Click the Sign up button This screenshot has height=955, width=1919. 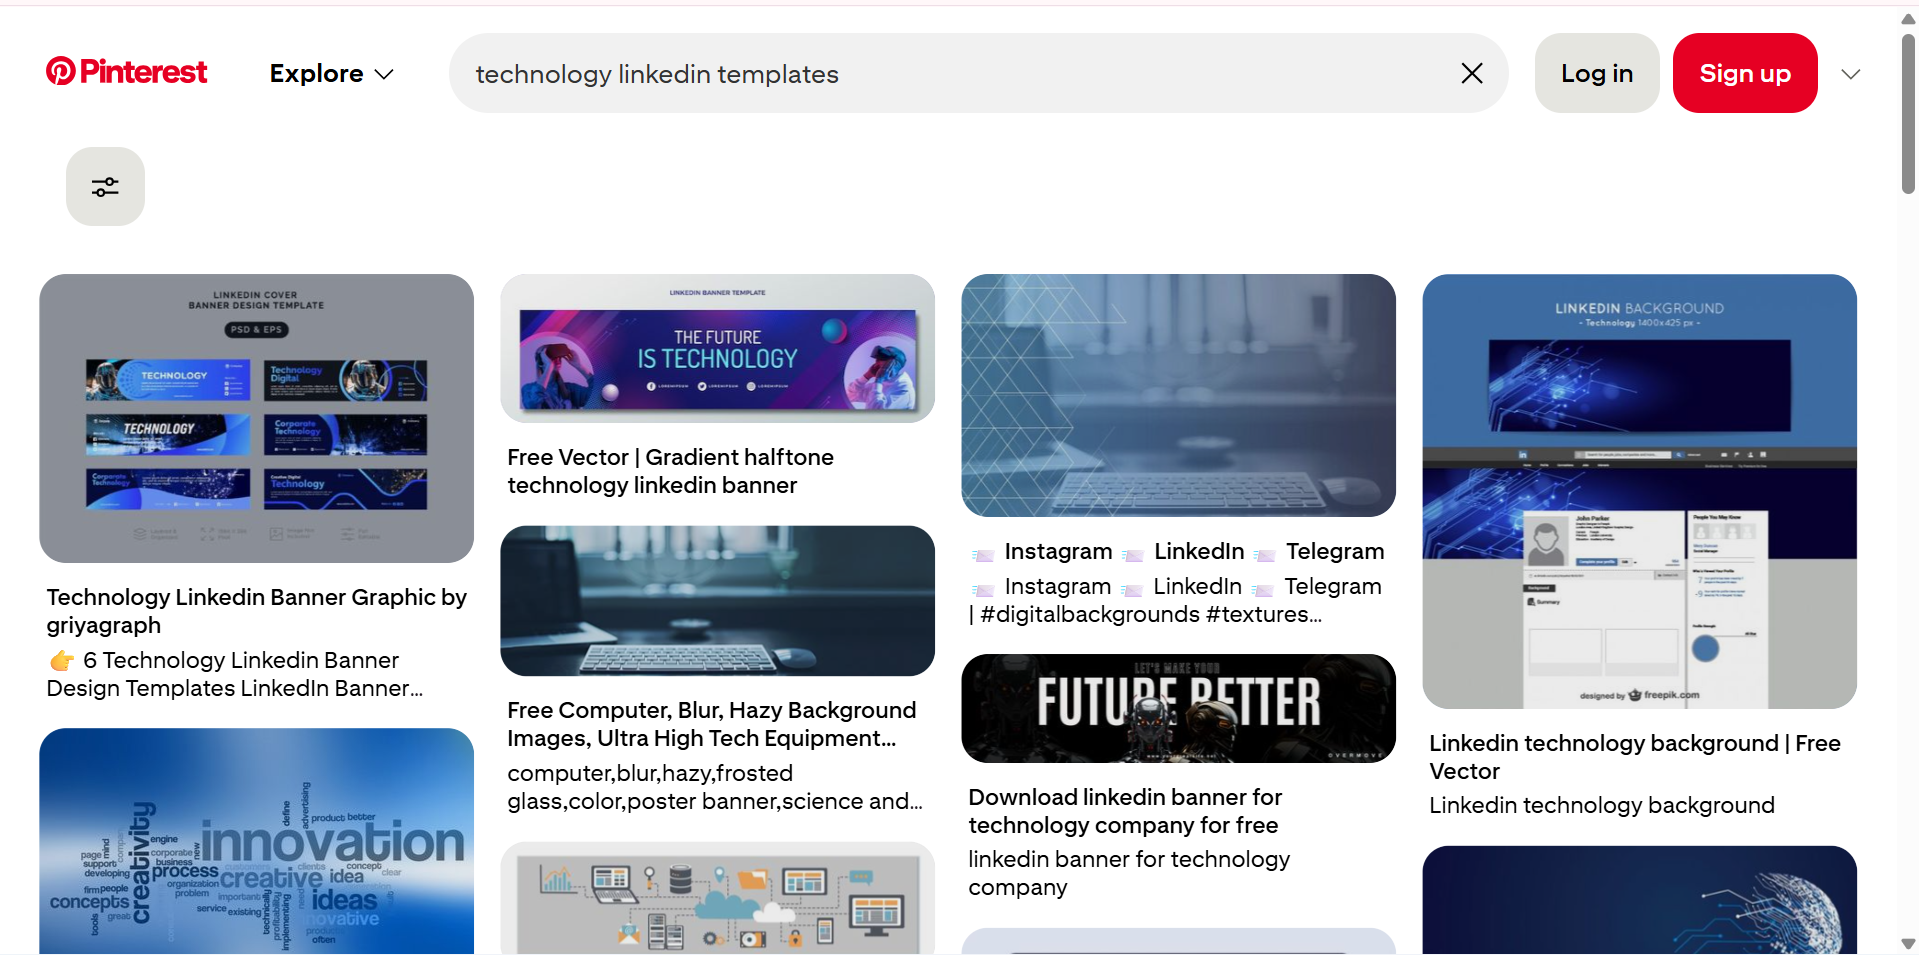(x=1744, y=73)
